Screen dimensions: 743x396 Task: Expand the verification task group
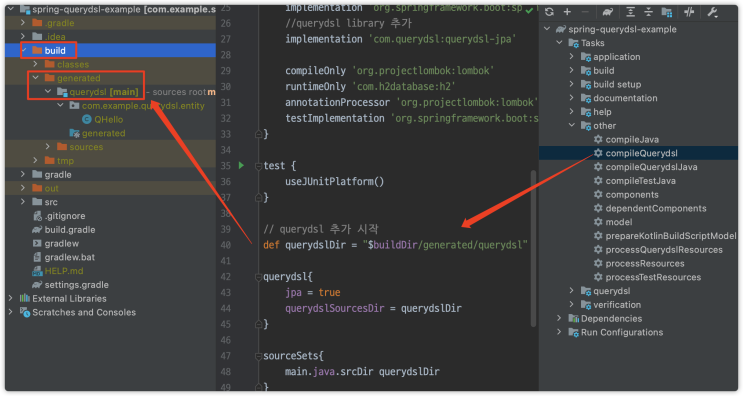571,305
